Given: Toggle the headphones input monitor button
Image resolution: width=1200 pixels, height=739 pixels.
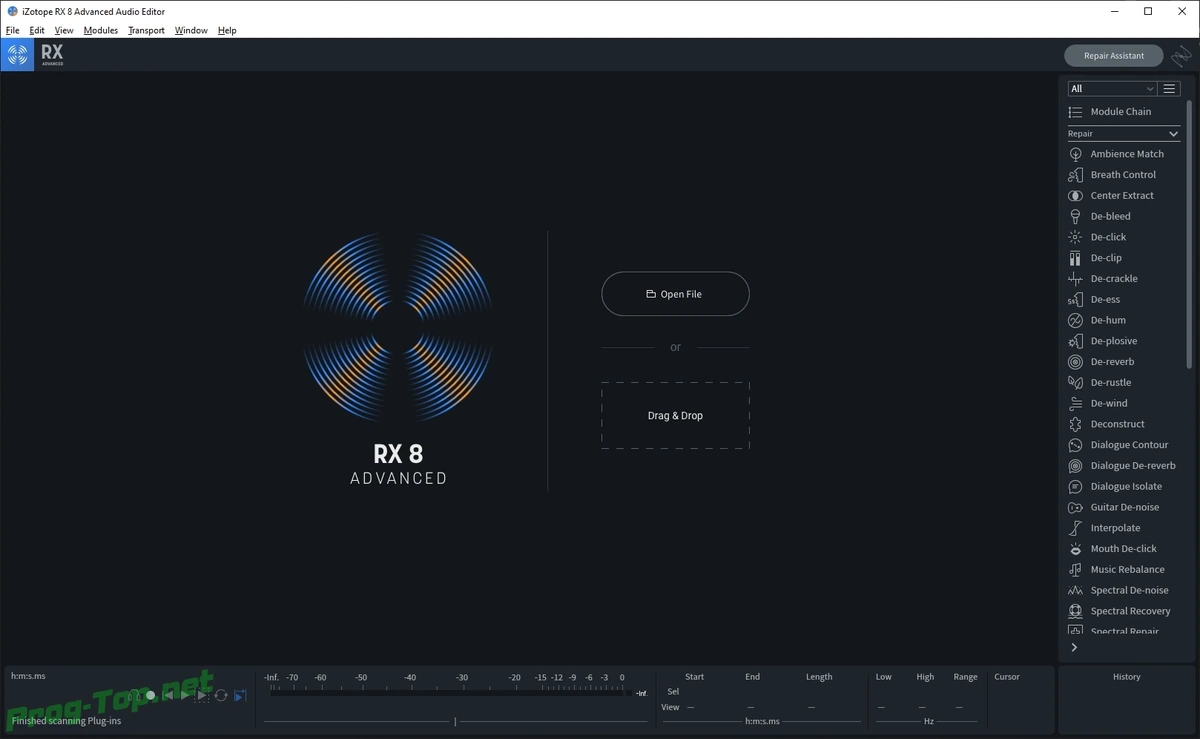Looking at the screenshot, I should point(134,695).
